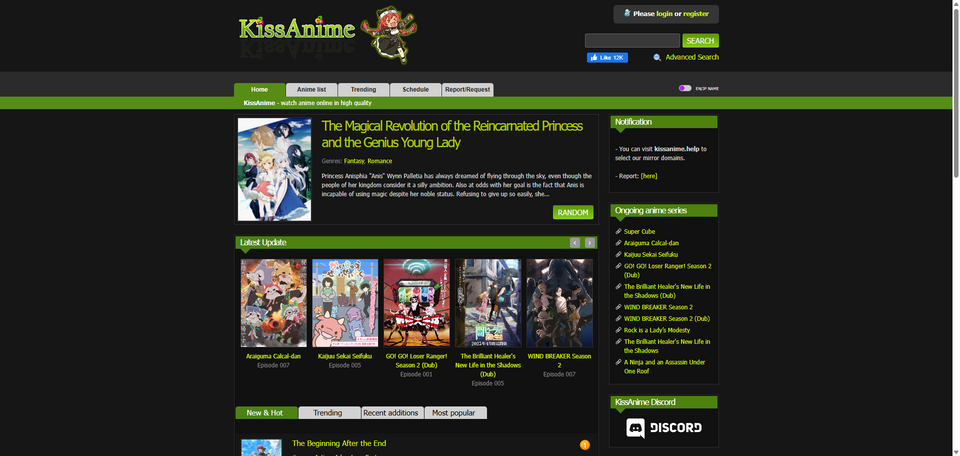Open the Report/Request tab
This screenshot has width=960, height=456.
point(467,90)
